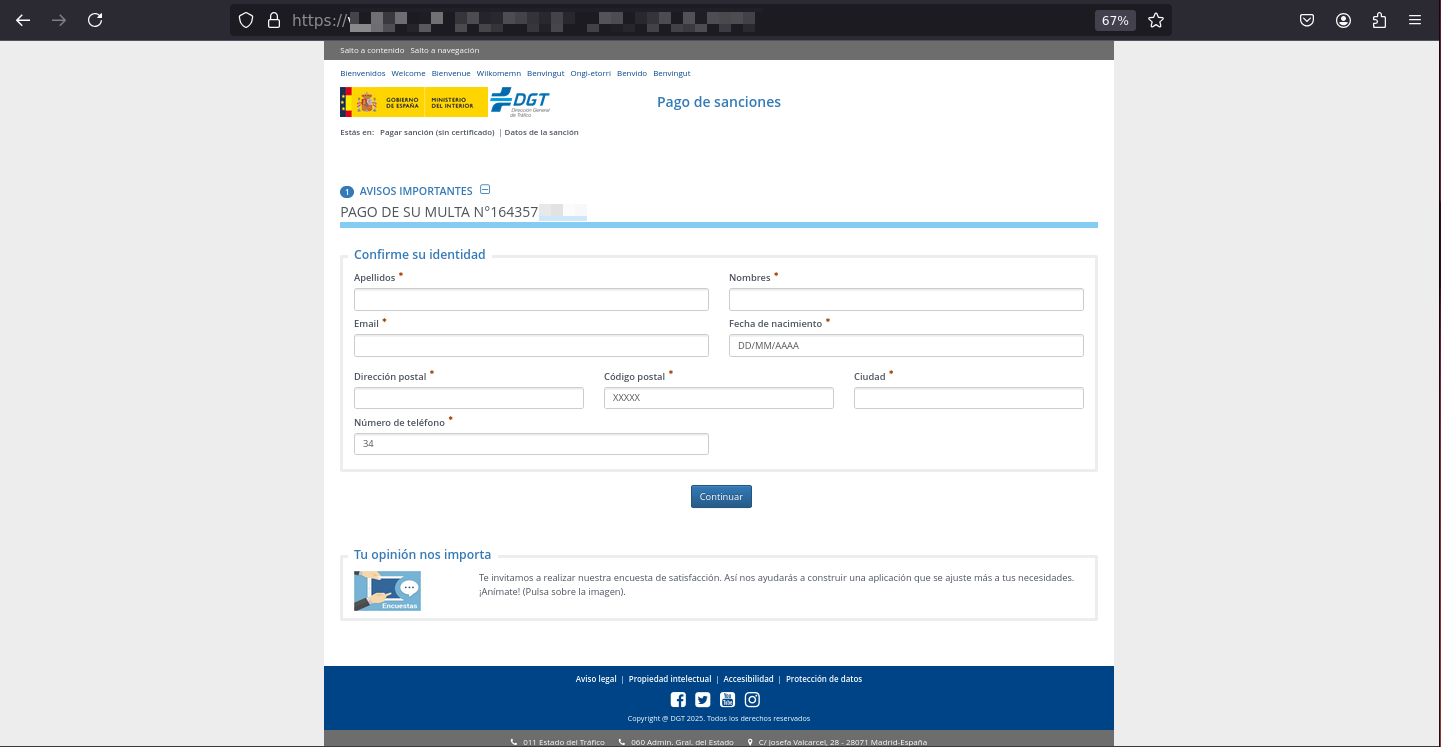Open the Instagram icon in footer

pyautogui.click(x=753, y=700)
